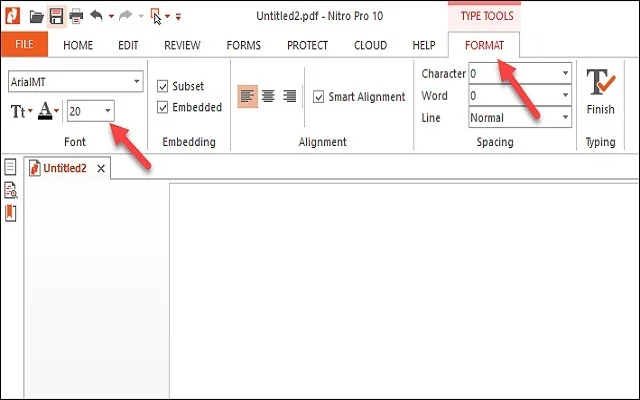Open the undo history dropdown arrow
Viewport: 640px width, 400px height.
pos(111,17)
